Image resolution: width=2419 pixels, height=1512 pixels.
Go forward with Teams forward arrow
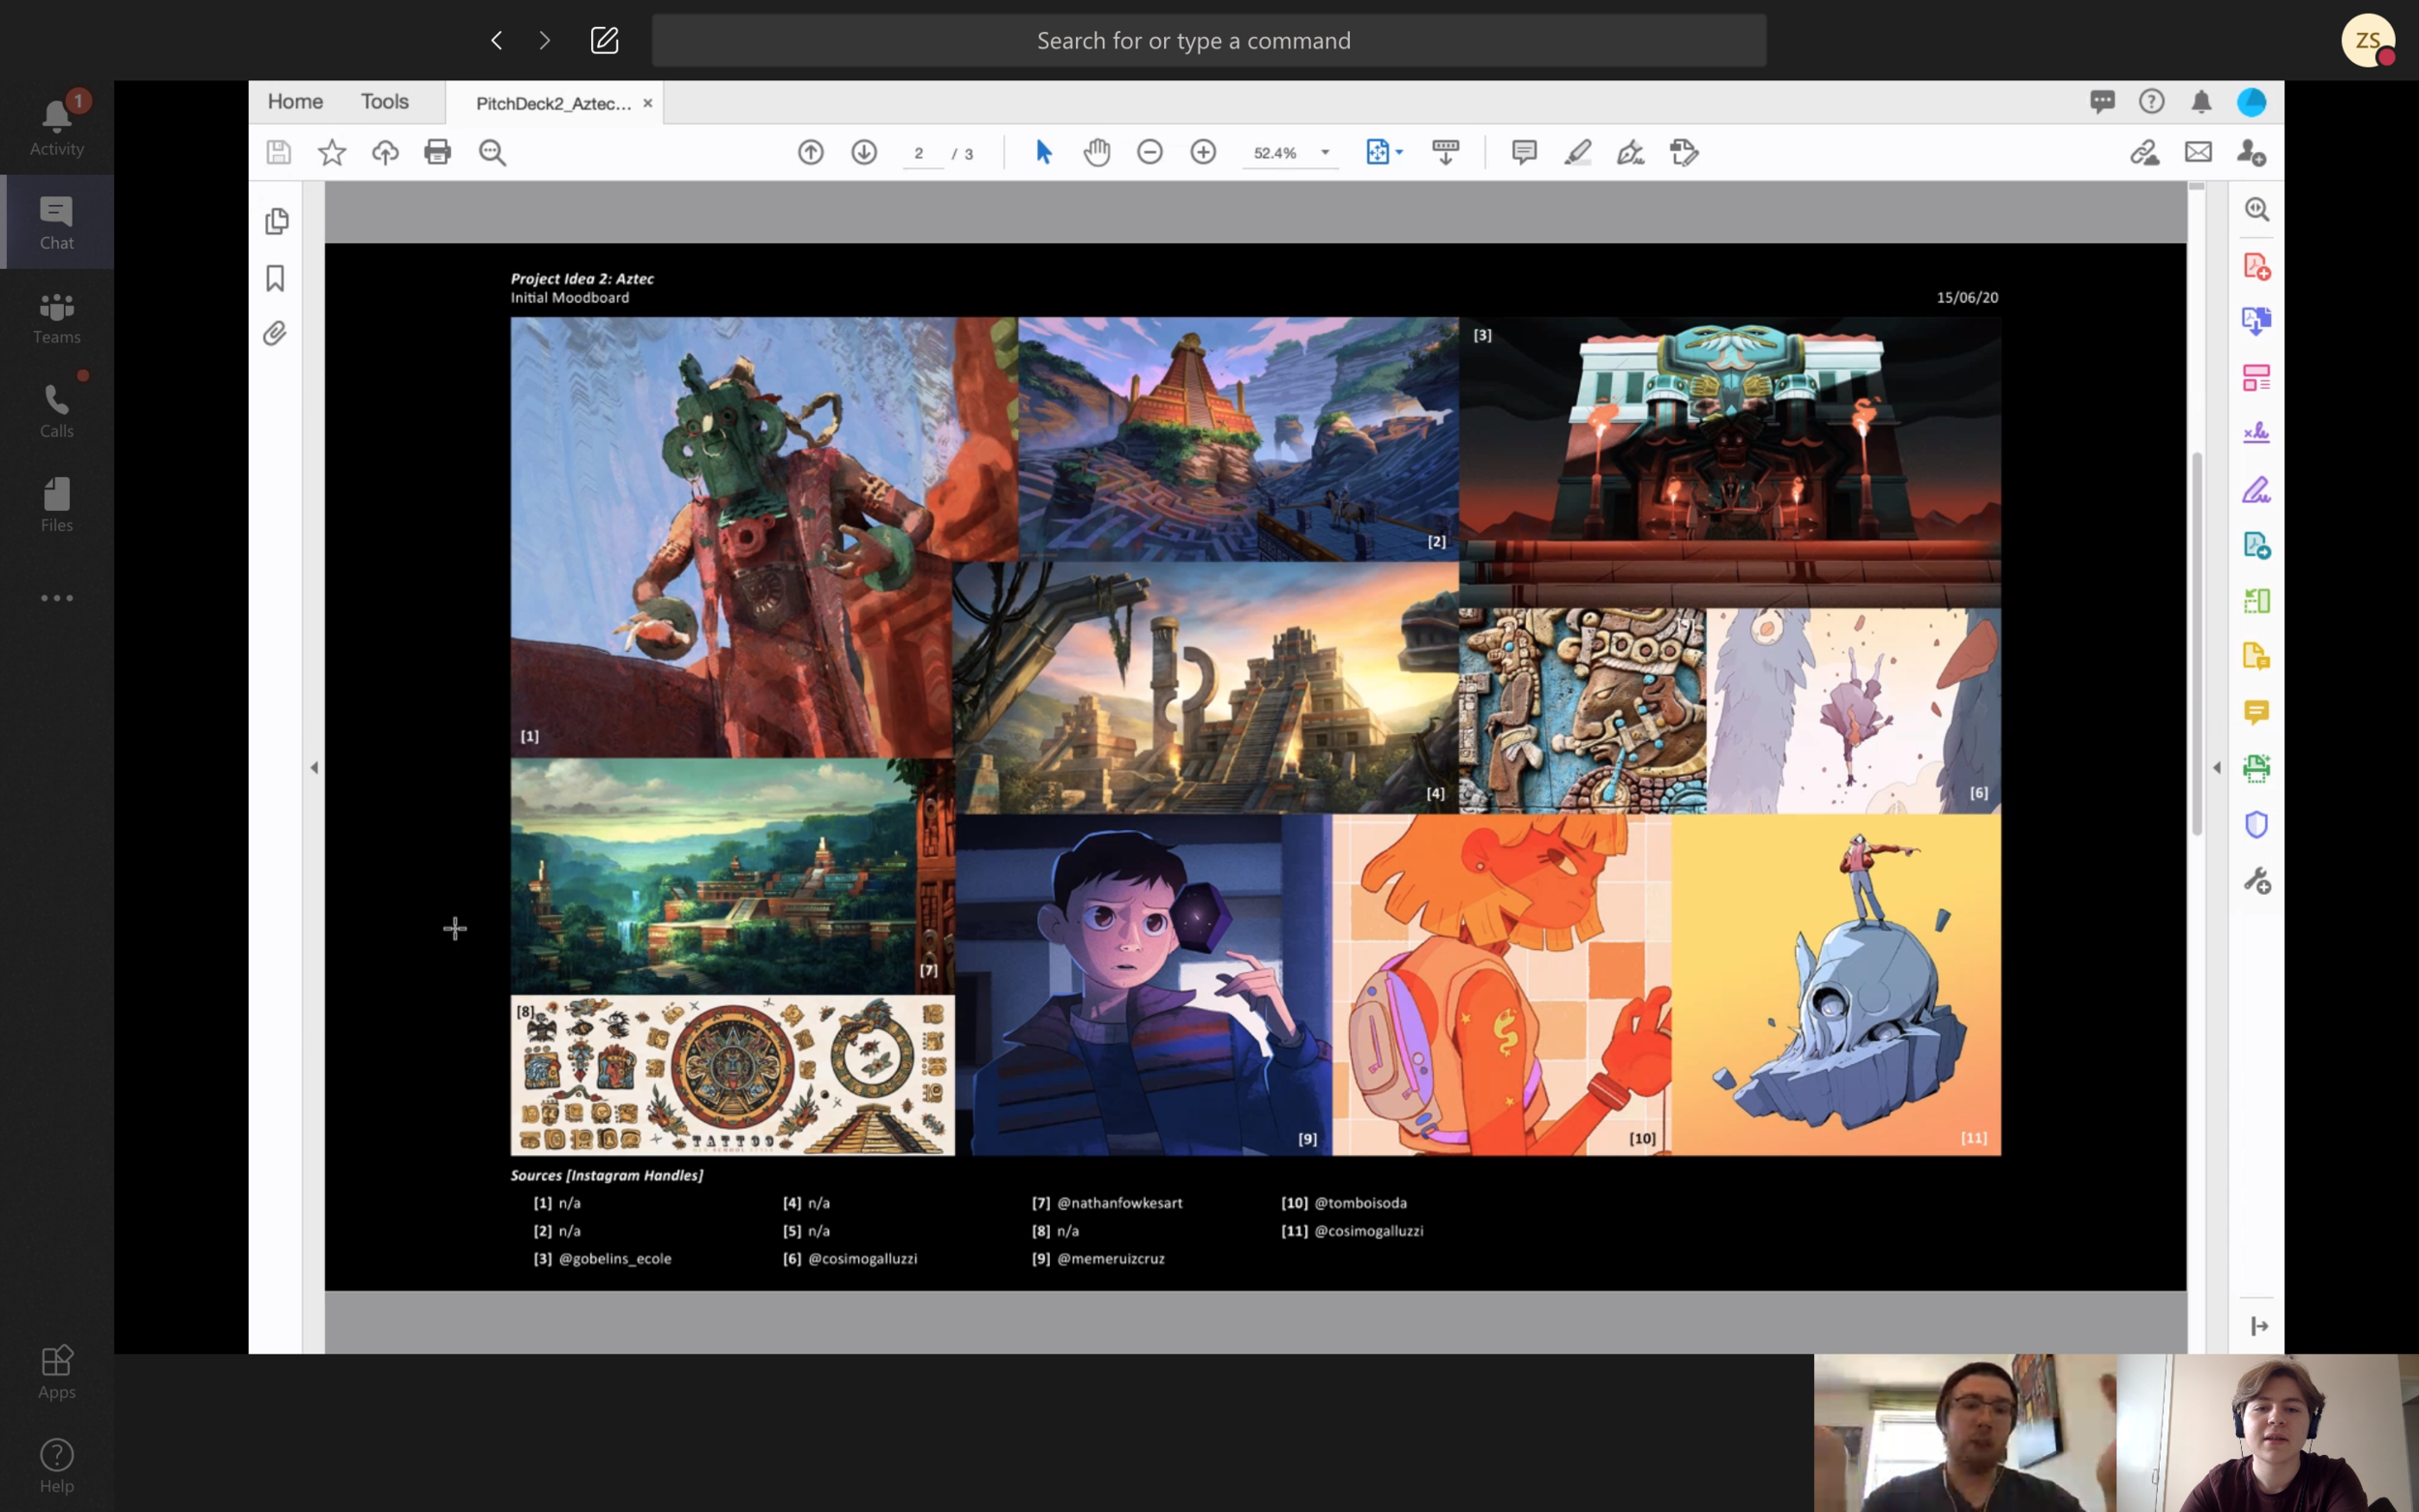point(544,40)
